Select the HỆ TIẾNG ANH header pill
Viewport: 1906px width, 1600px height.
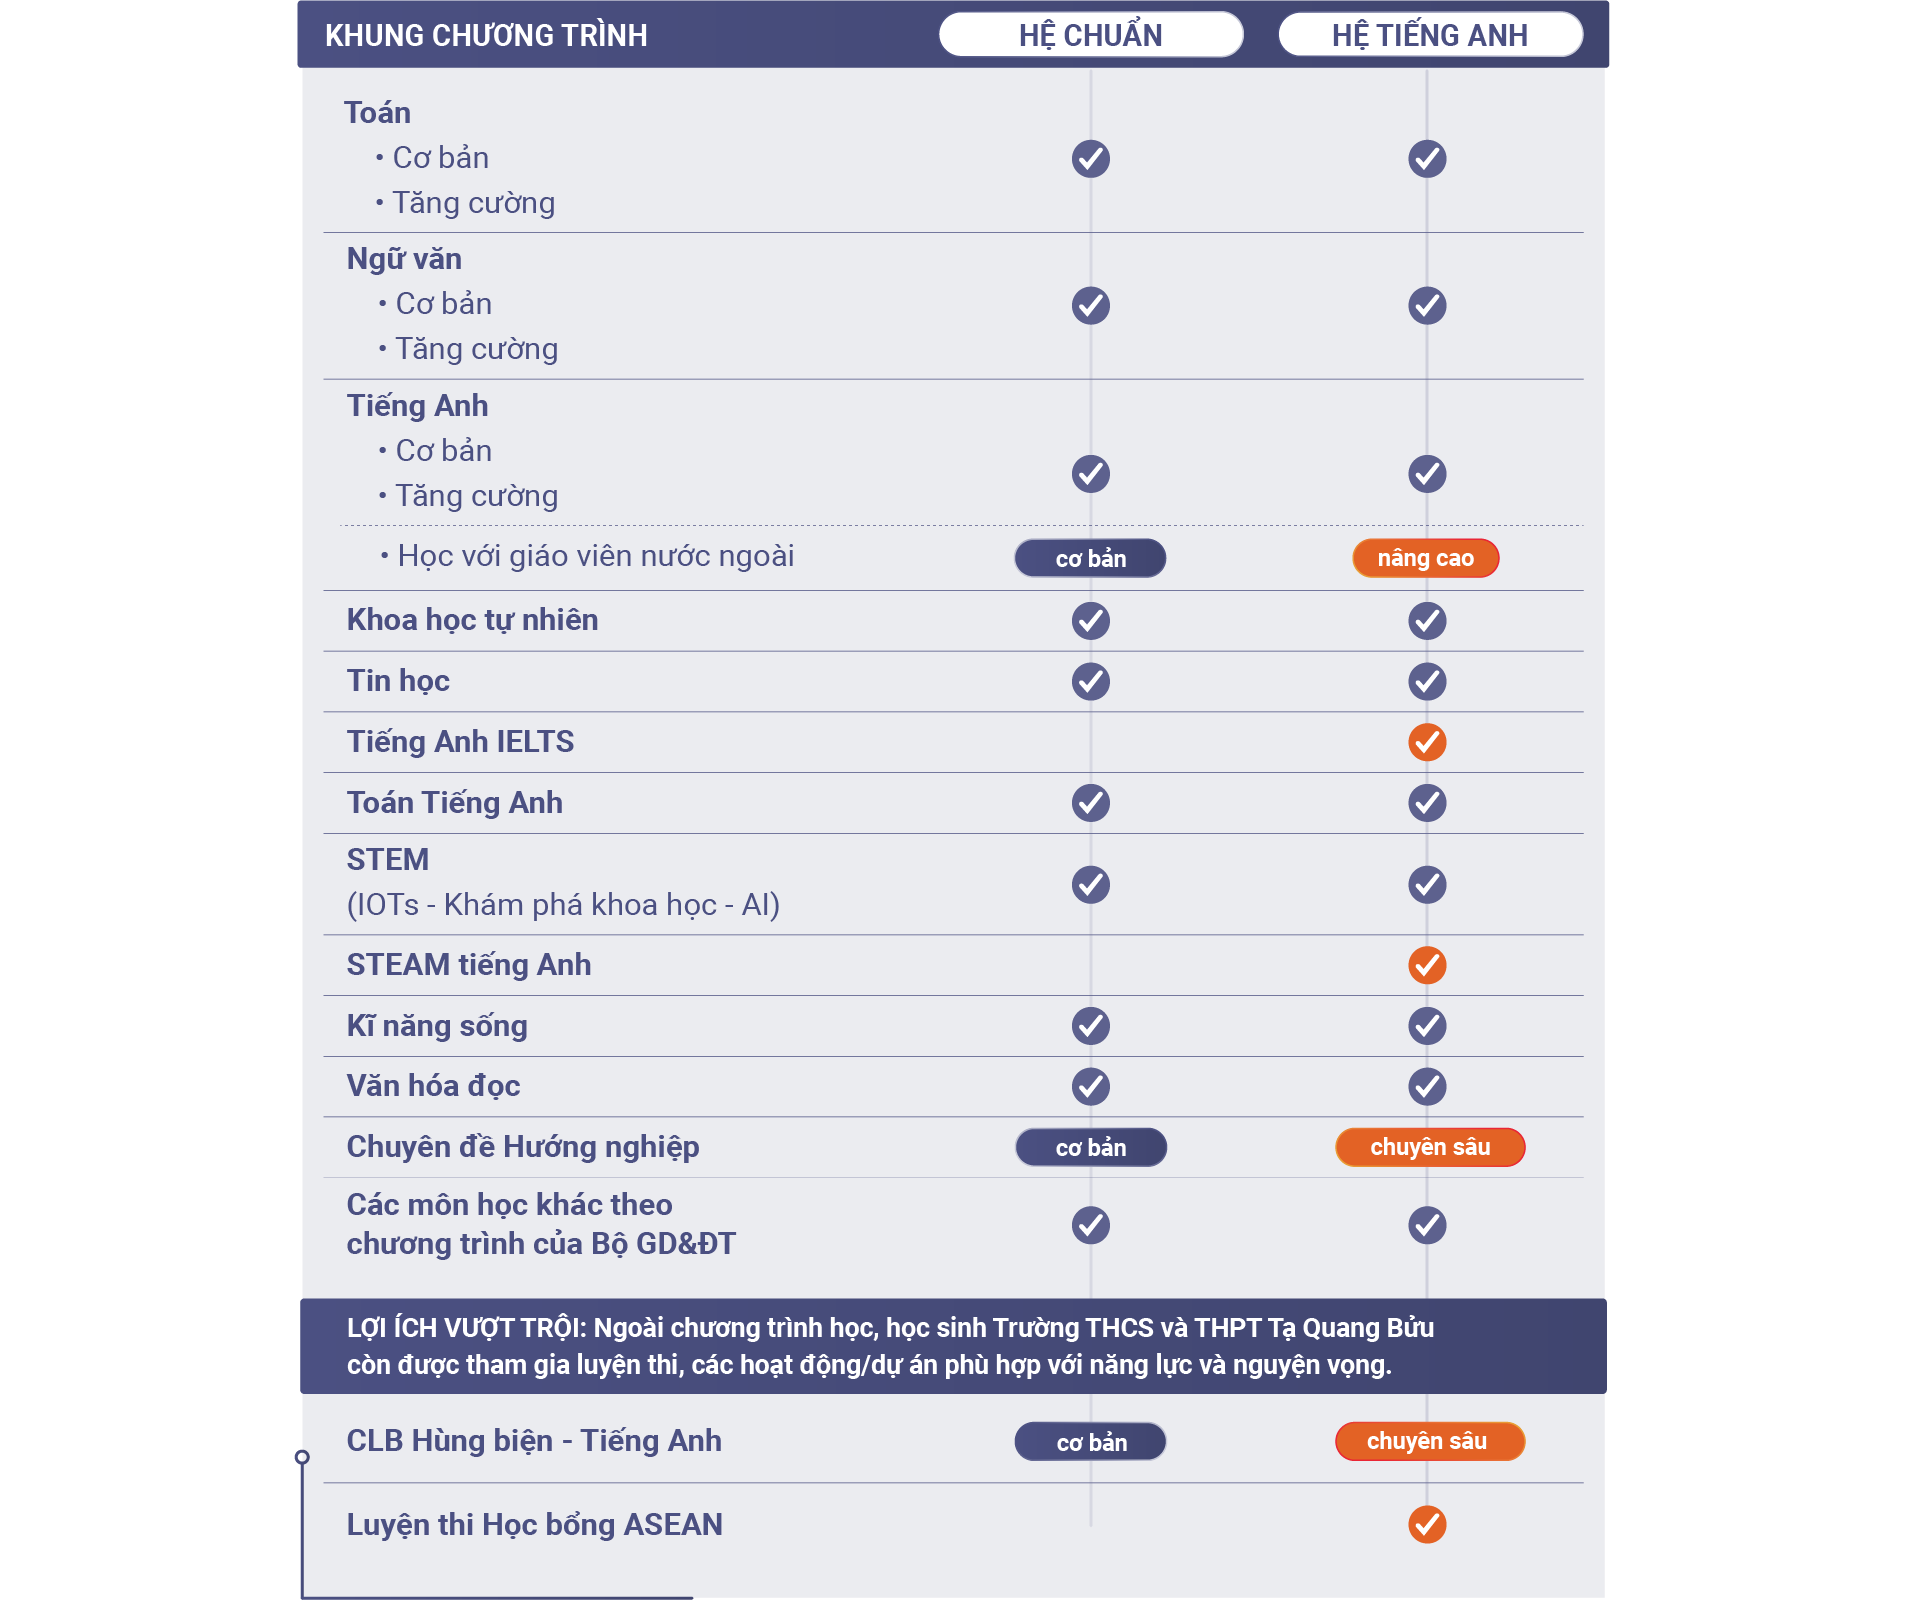tap(1429, 35)
